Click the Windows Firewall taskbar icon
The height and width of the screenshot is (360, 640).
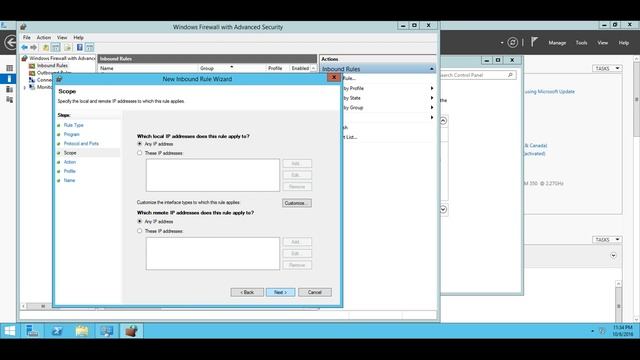[131, 331]
